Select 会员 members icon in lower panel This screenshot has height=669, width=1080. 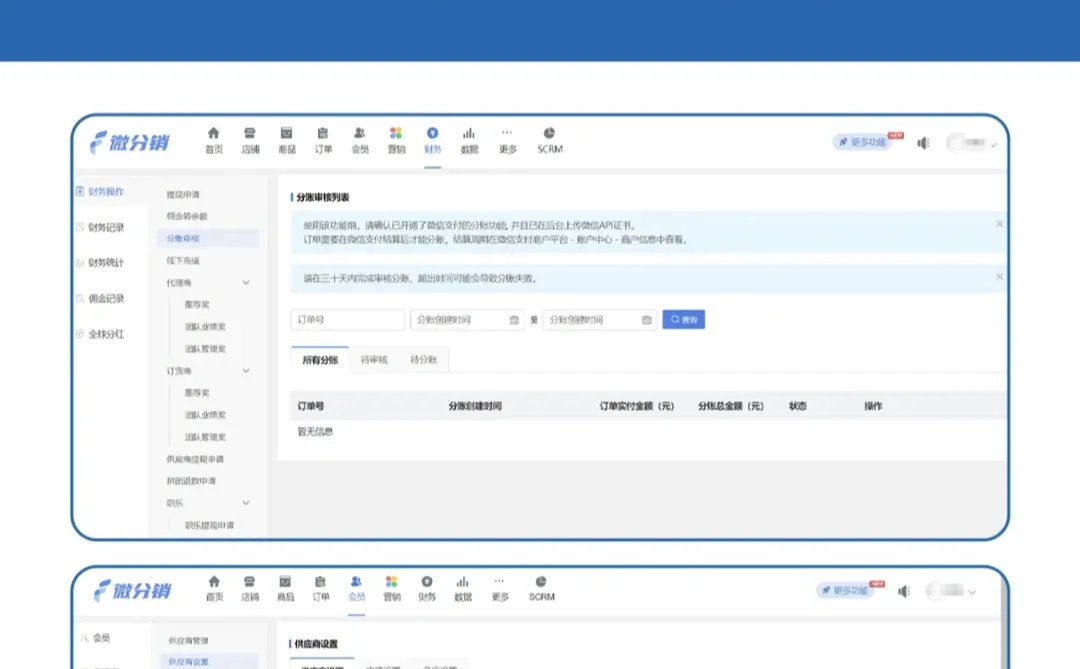click(356, 581)
